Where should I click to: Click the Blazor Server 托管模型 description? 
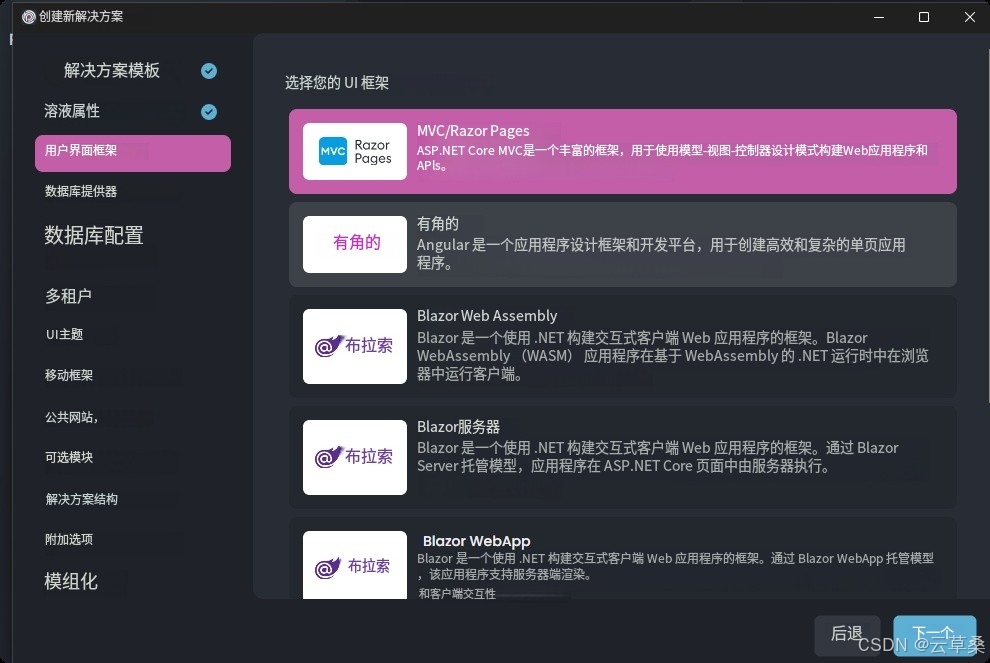point(657,457)
